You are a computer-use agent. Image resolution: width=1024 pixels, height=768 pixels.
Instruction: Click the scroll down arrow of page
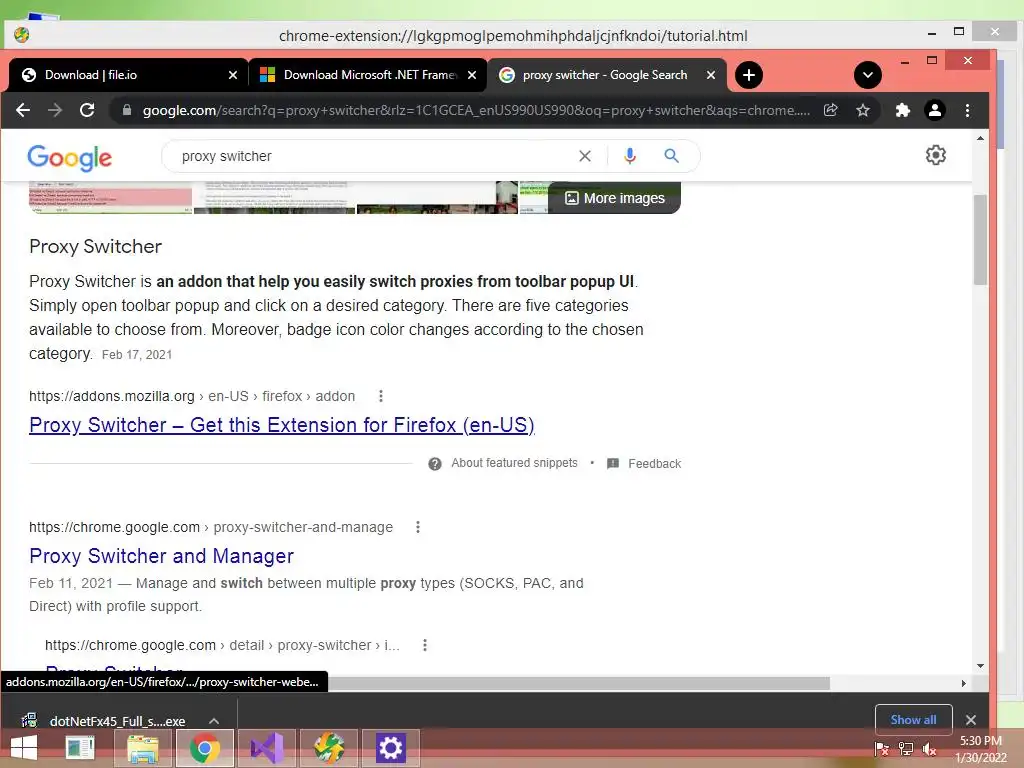click(980, 665)
